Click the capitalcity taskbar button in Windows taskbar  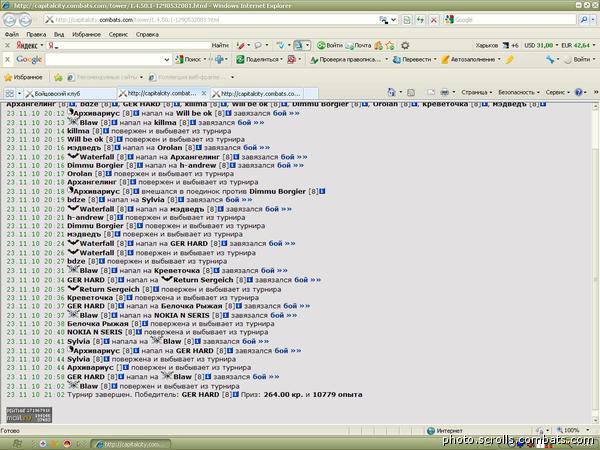pyautogui.click(x=130, y=444)
